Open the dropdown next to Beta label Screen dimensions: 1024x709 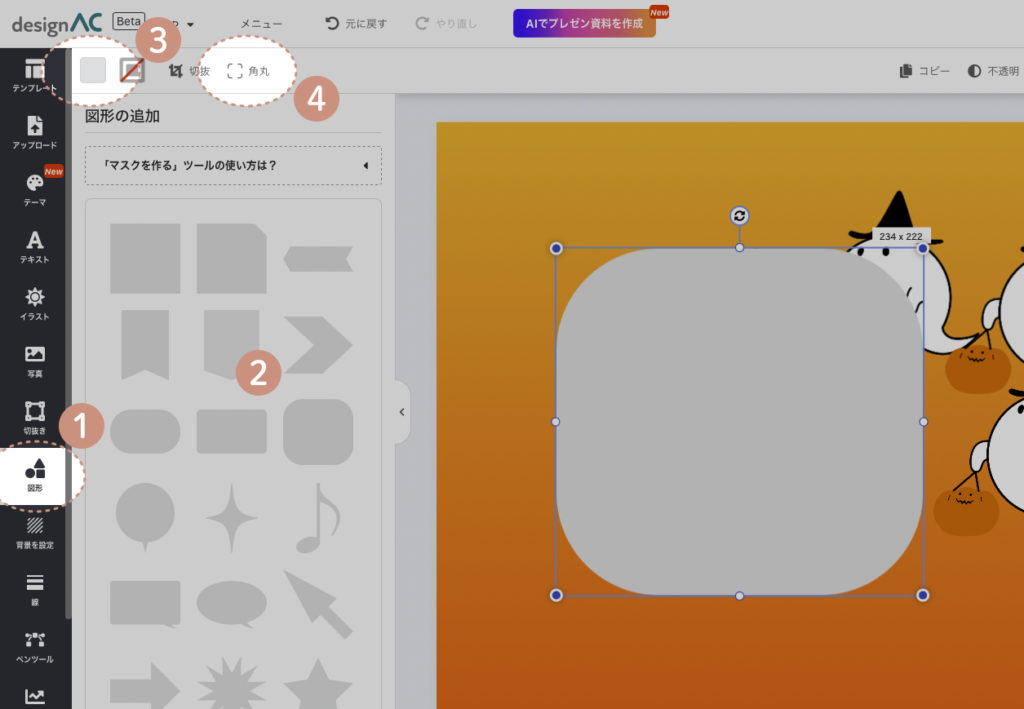[188, 23]
